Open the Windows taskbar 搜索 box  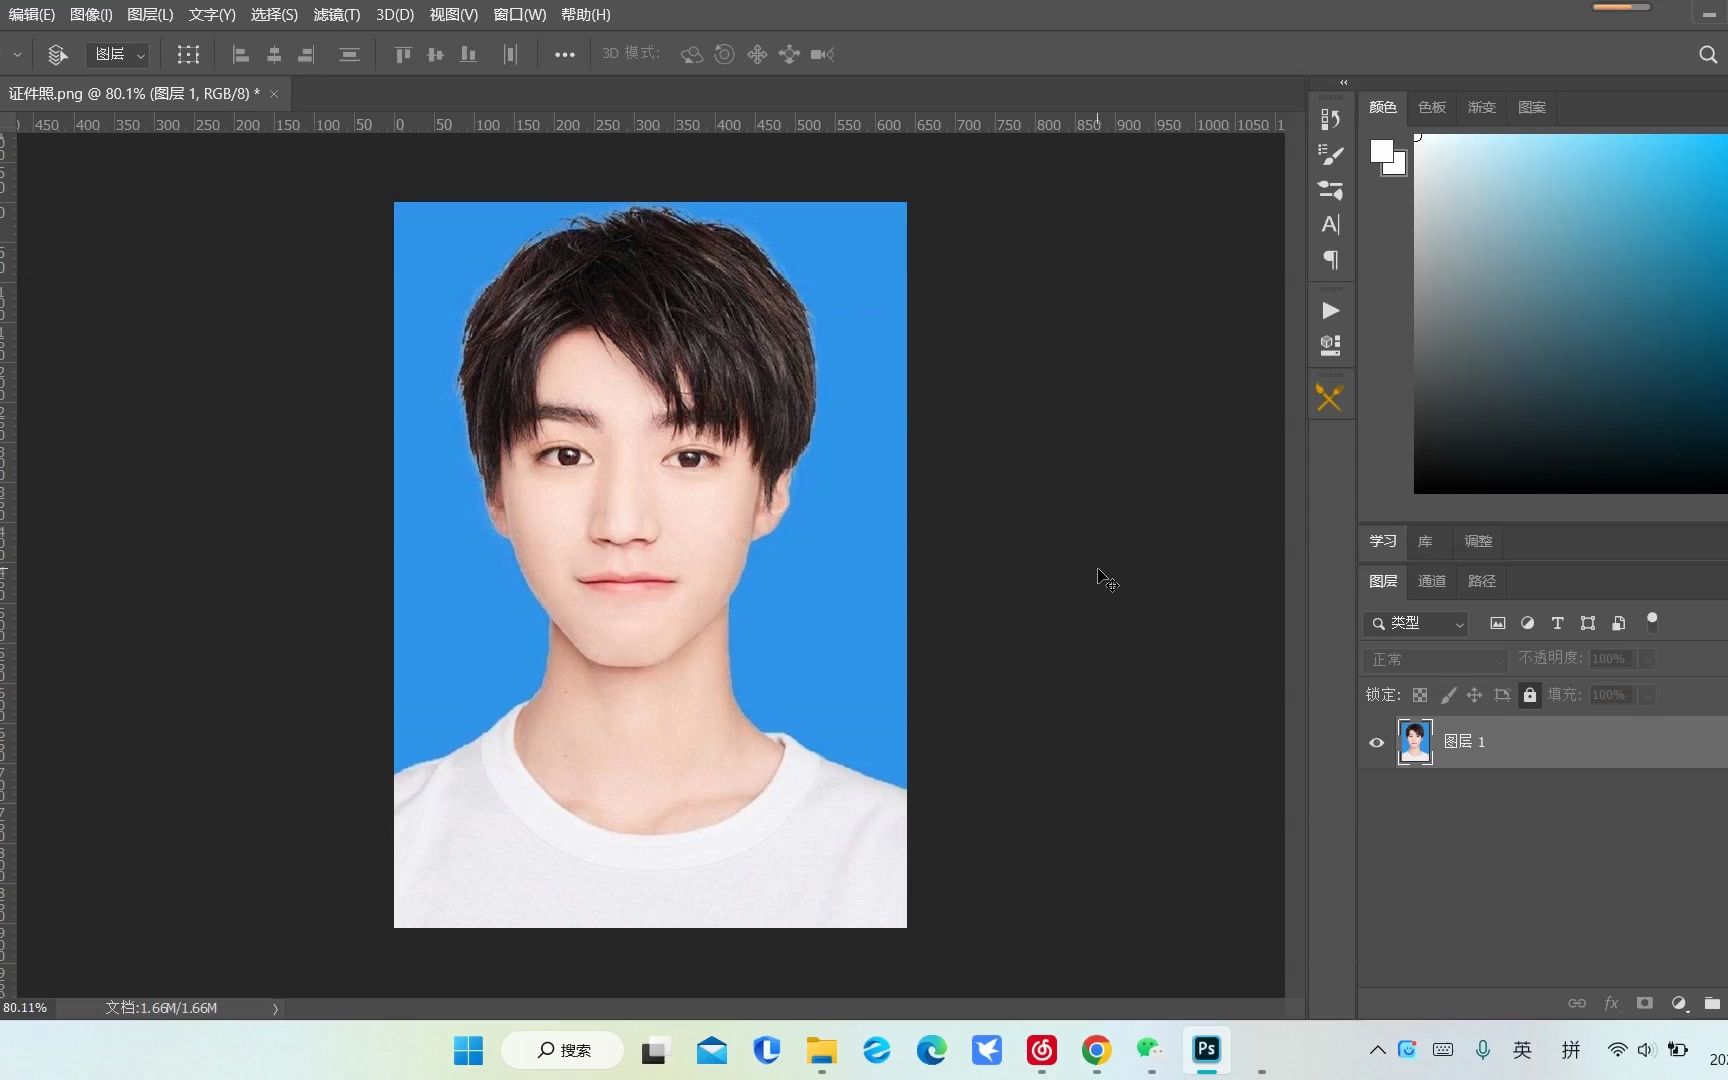point(563,1050)
